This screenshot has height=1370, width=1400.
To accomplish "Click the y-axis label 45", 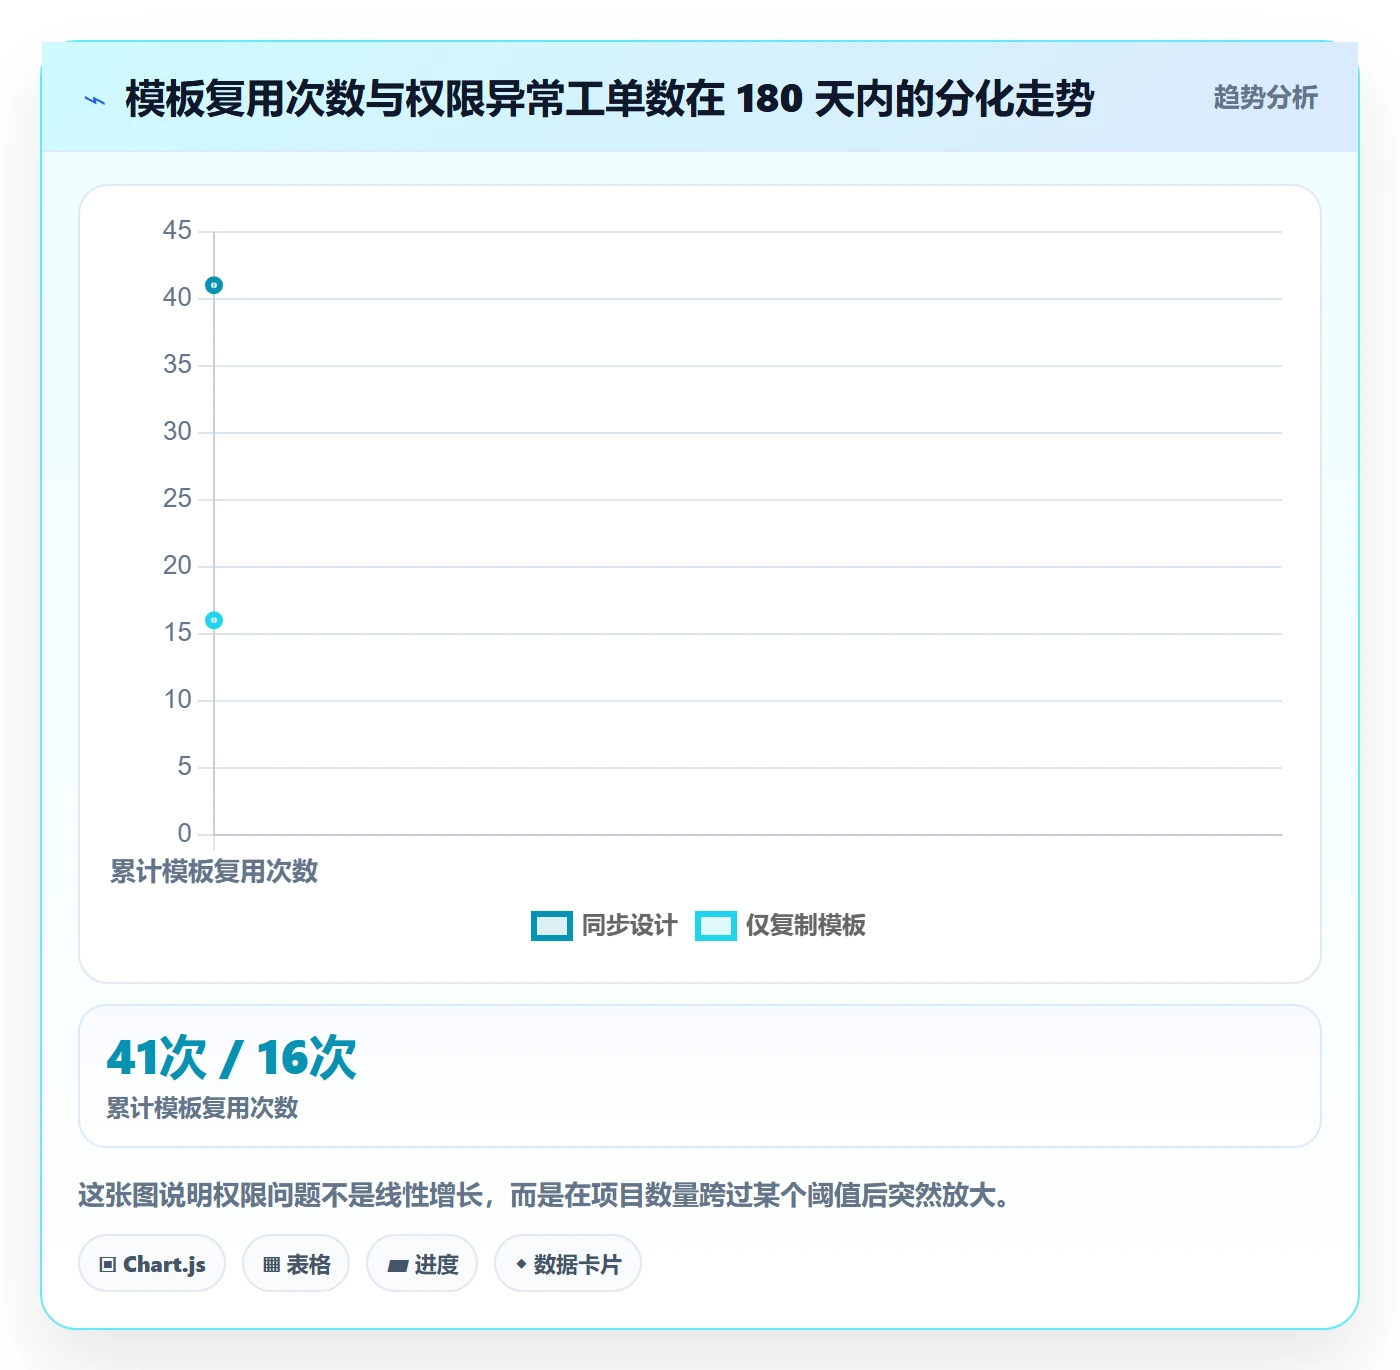I will 177,231.
